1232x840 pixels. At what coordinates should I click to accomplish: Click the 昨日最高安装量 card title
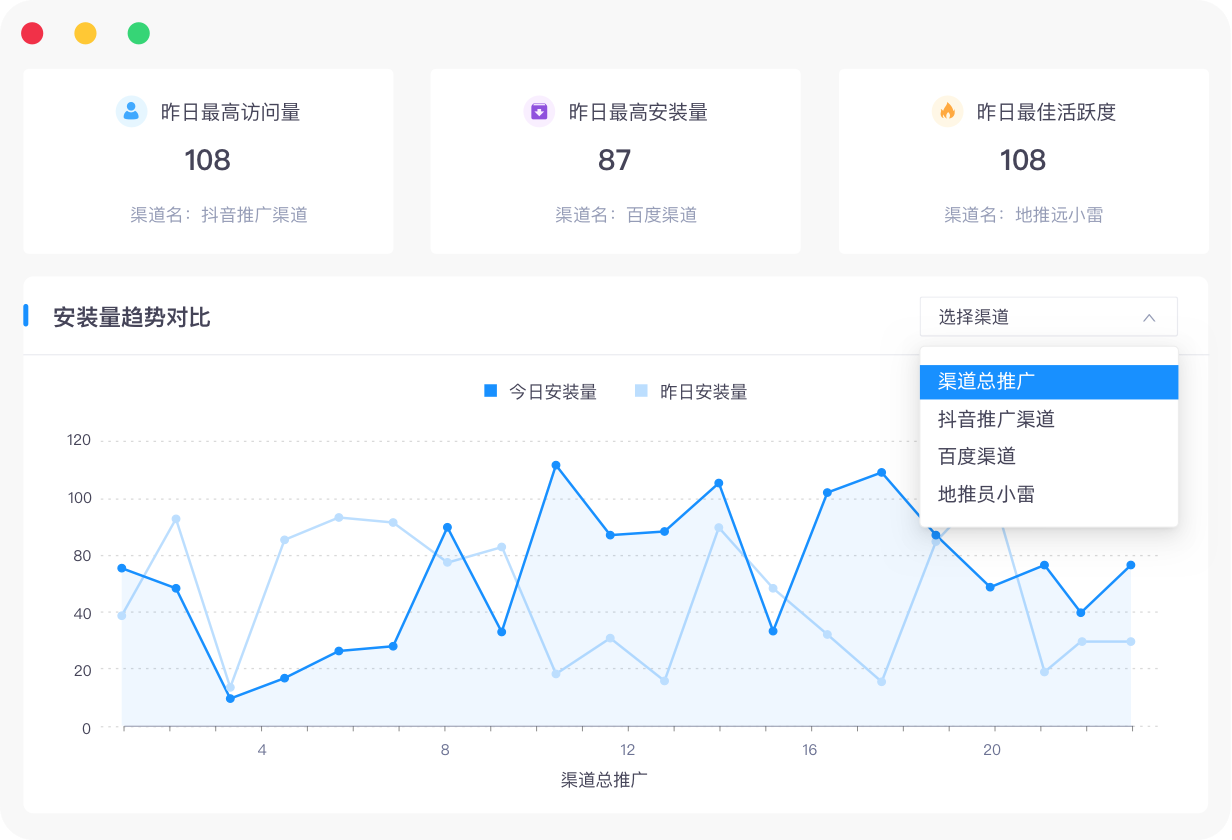click(x=638, y=112)
